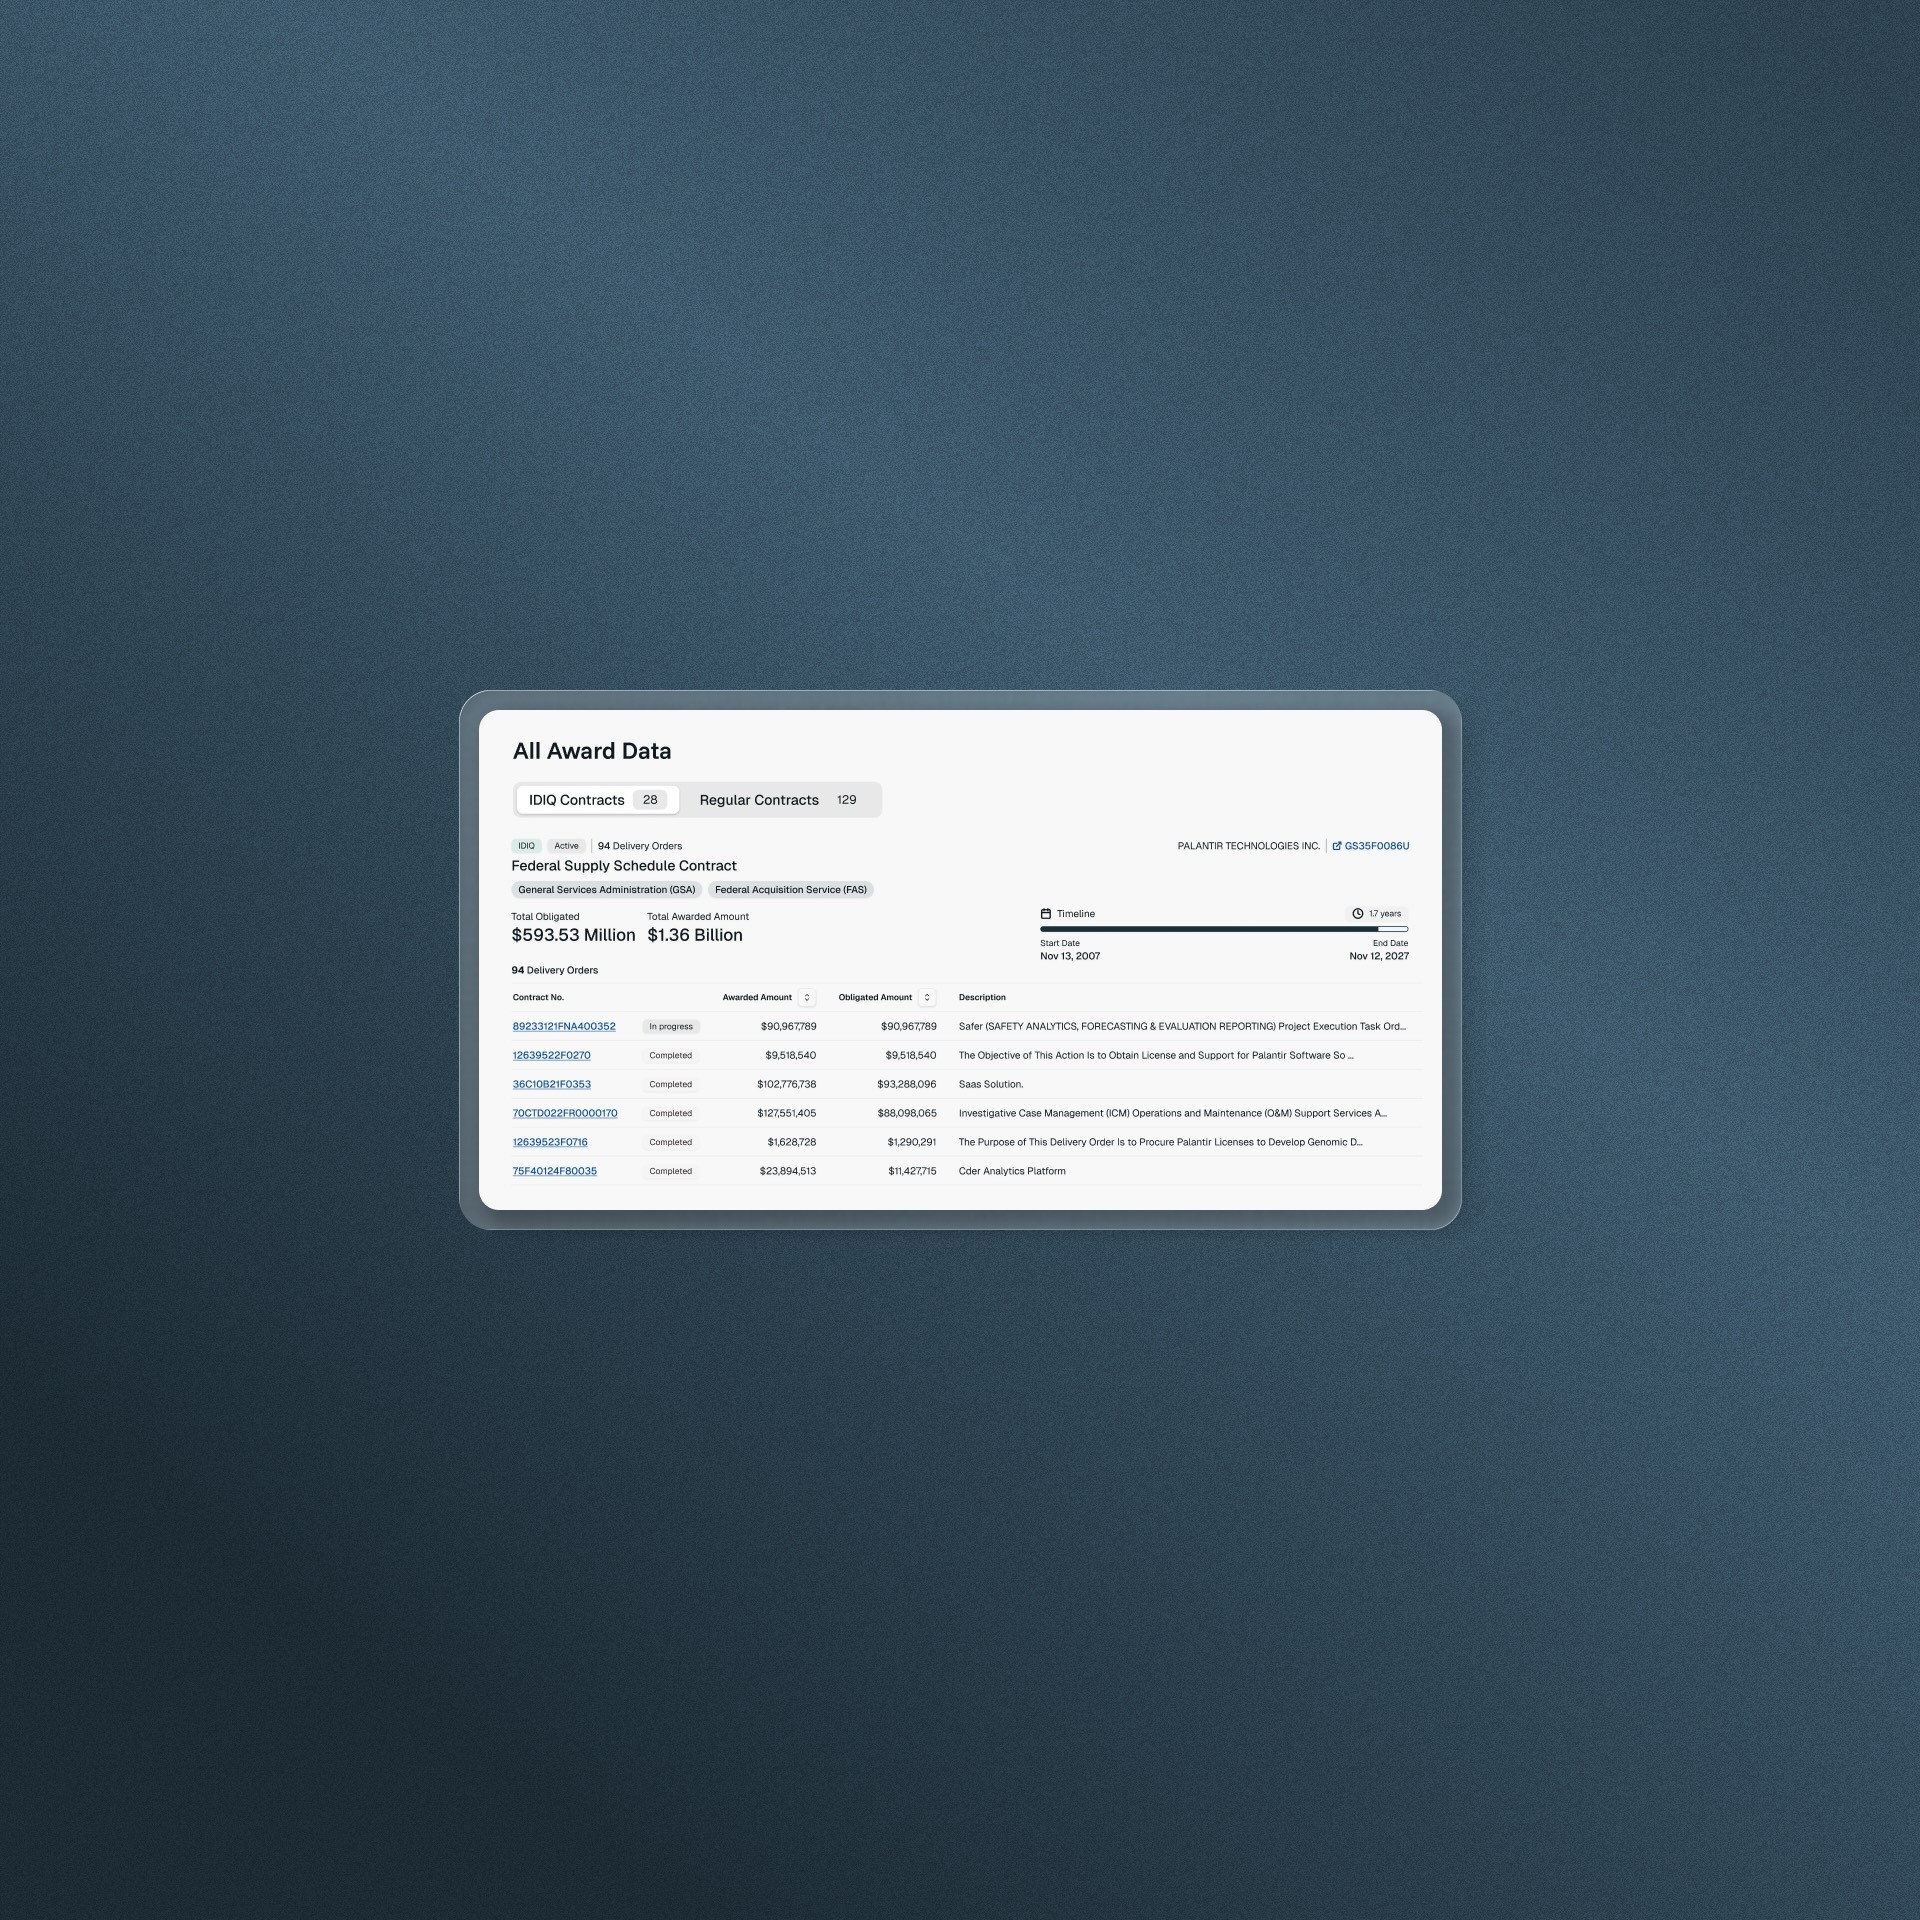
Task: Open contract 12639522F0270
Action: pos(551,1055)
